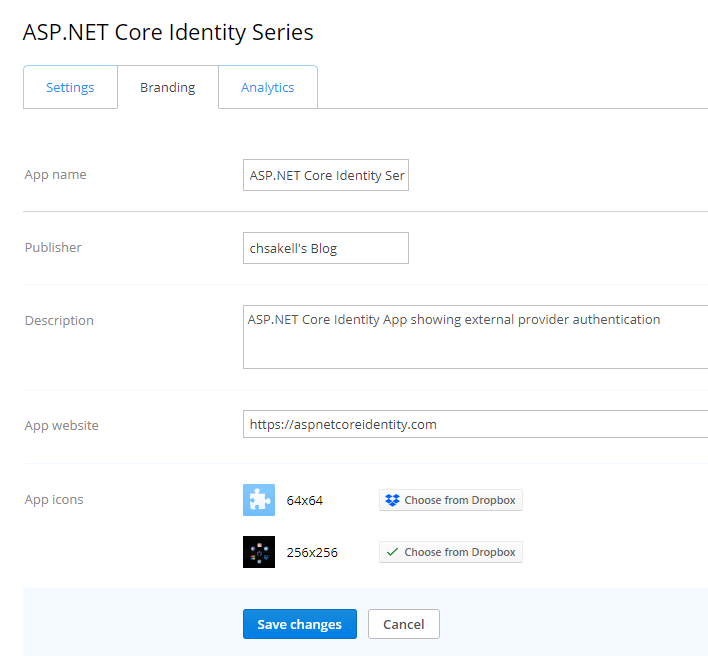
Task: Switch to the Settings tab
Action: (x=70, y=87)
